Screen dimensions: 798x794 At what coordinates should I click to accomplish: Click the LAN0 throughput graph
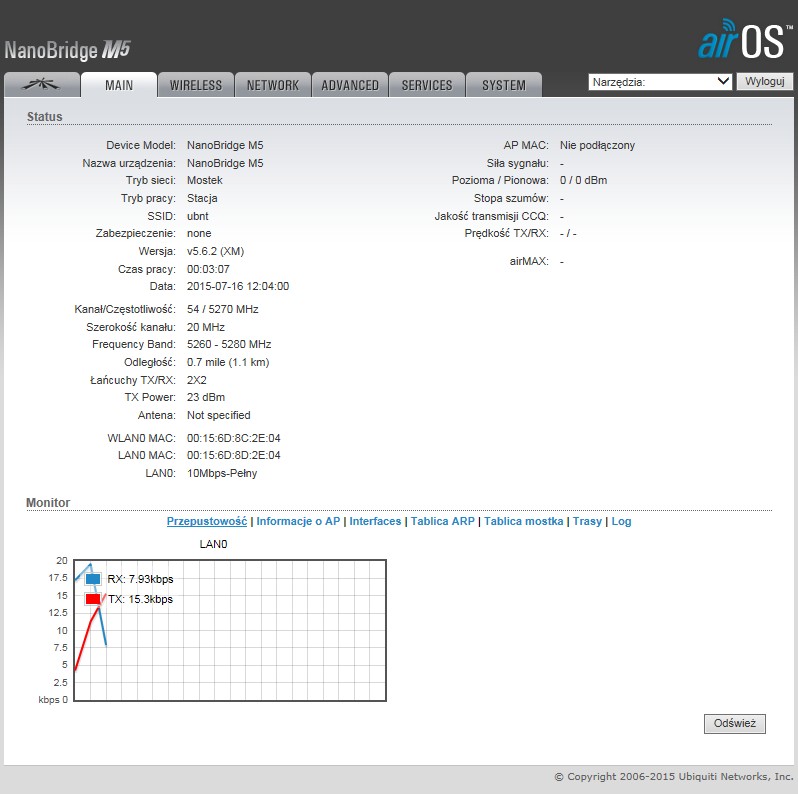pyautogui.click(x=230, y=630)
